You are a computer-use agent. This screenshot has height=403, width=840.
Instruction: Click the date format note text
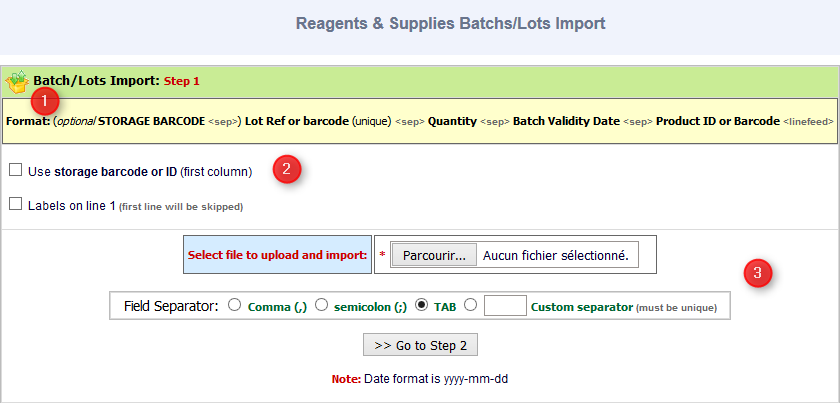[419, 379]
